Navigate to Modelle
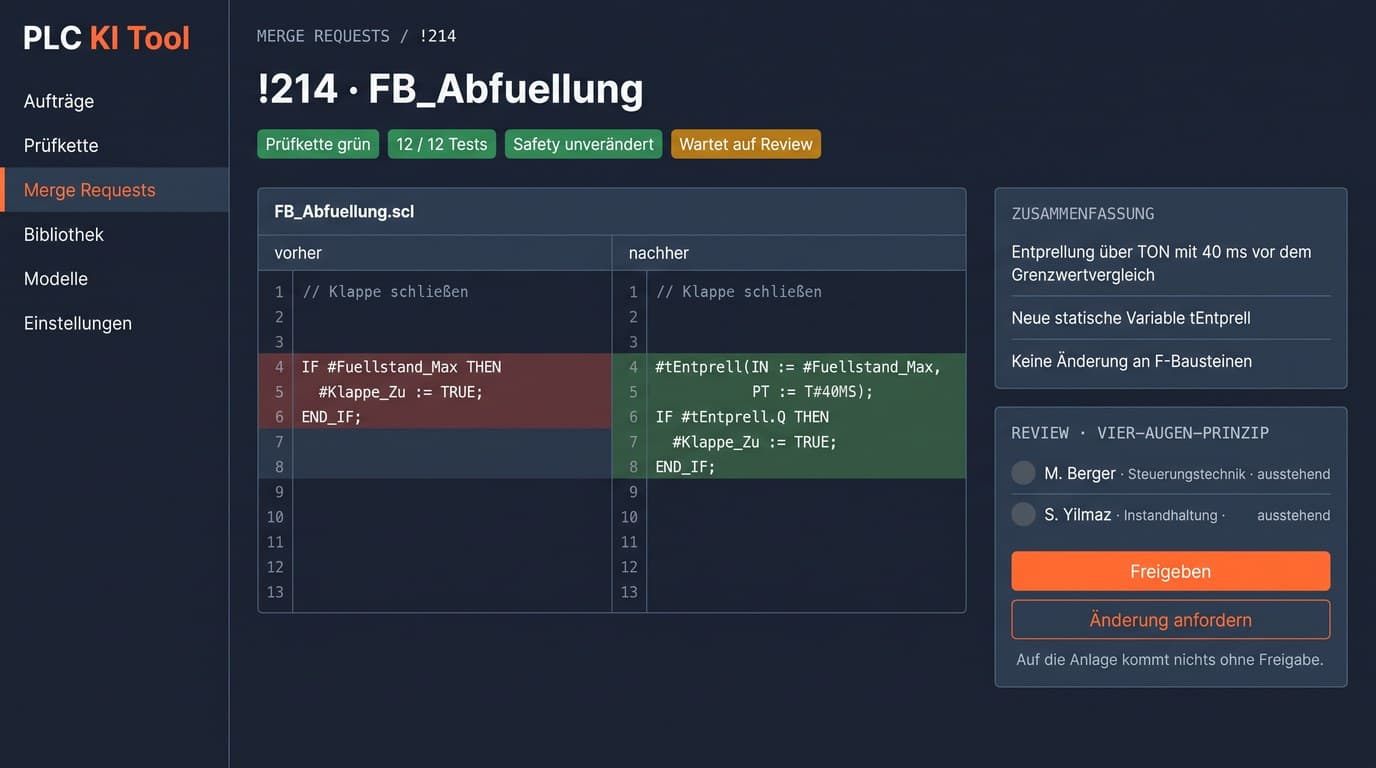Screen dimensions: 1376x768 114,278
